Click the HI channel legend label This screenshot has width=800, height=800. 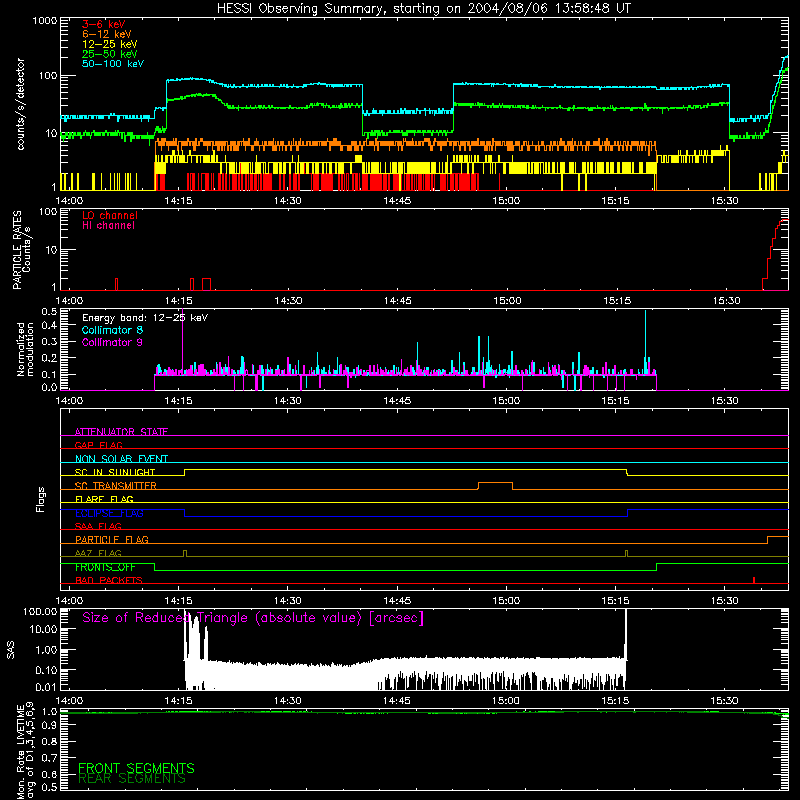[x=108, y=226]
